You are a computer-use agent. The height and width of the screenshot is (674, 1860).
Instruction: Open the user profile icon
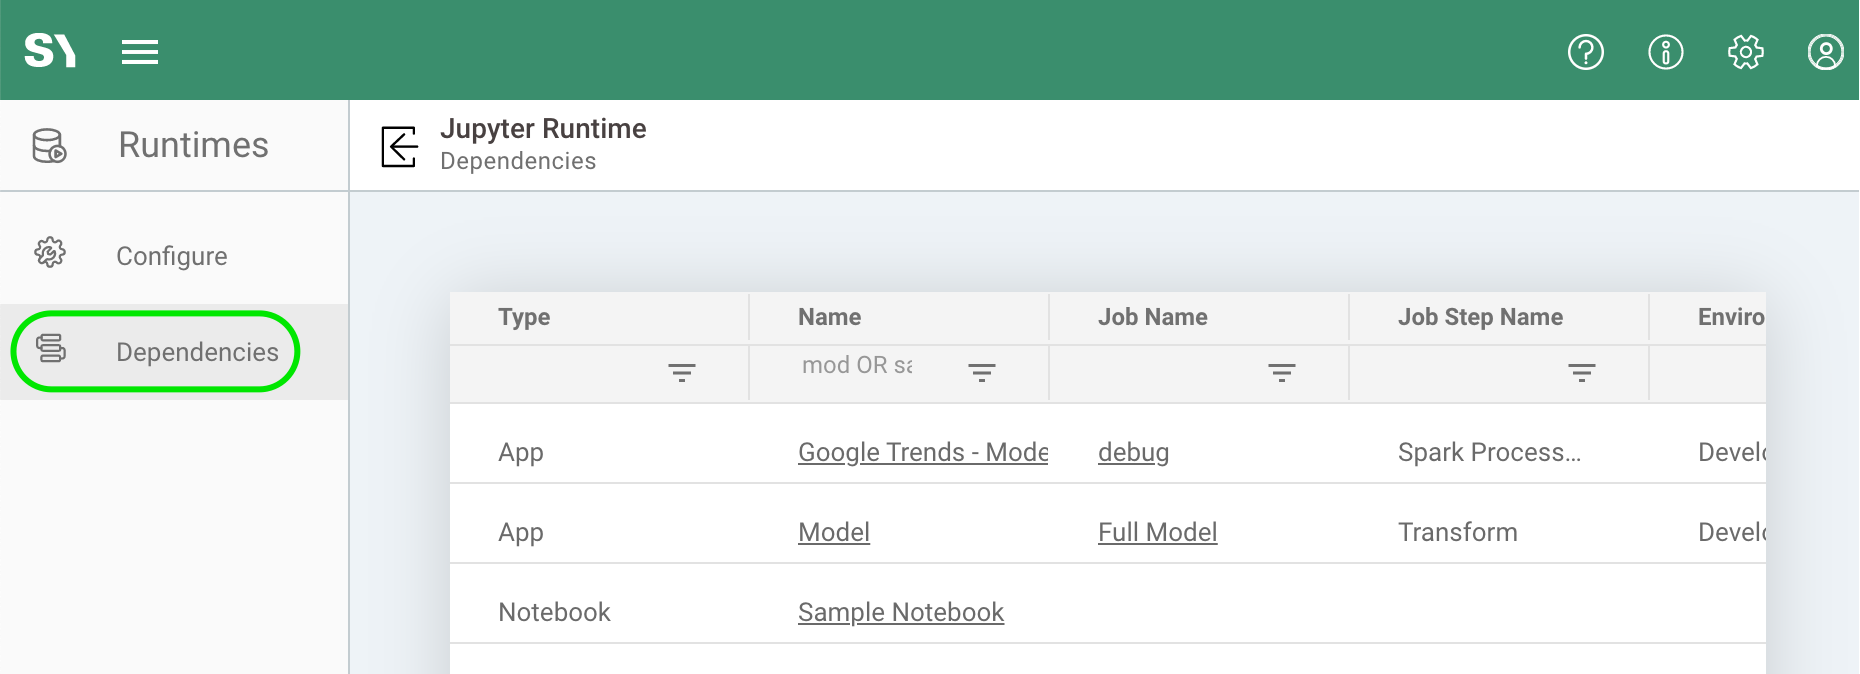pyautogui.click(x=1825, y=52)
